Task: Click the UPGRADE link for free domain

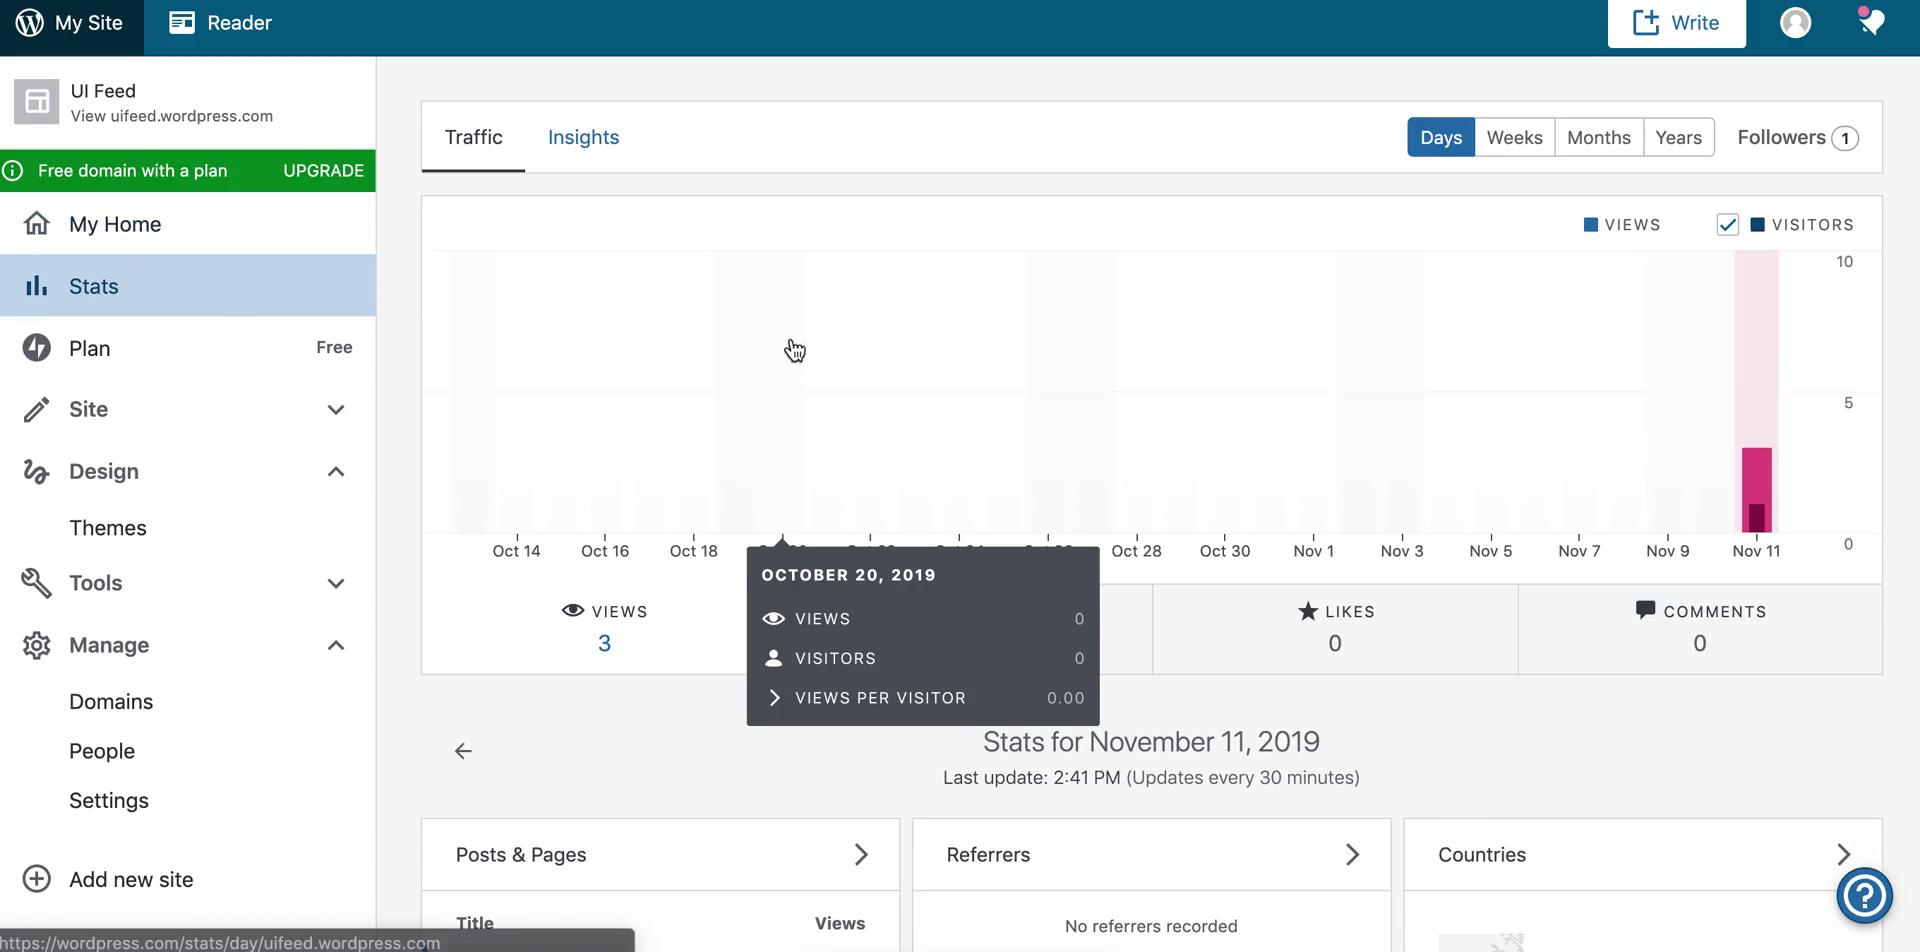Action: (322, 170)
